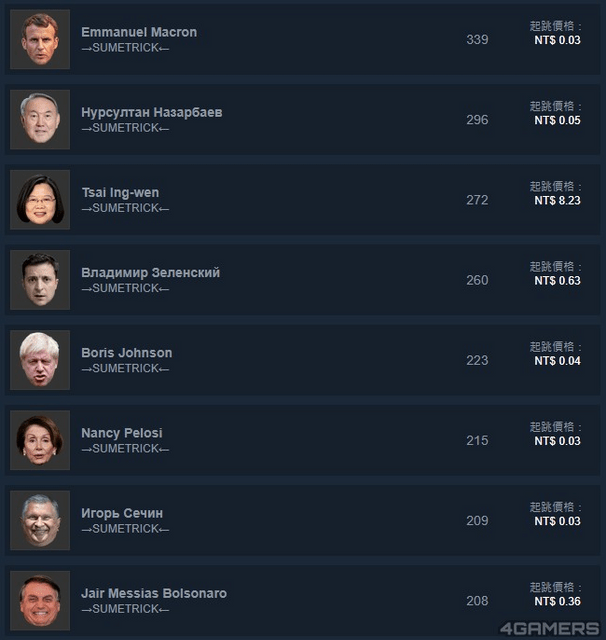Open the Nancy Pelosi item name link
The height and width of the screenshot is (640, 606).
click(122, 433)
